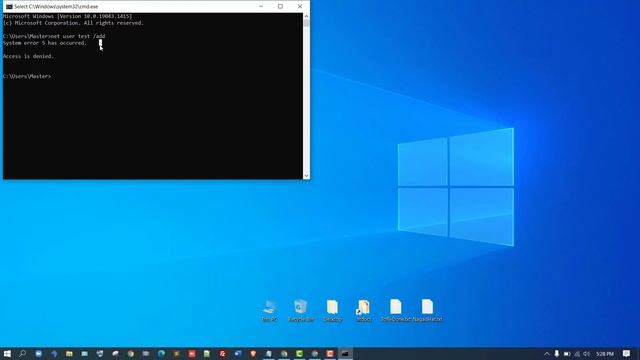The image size is (640, 360).
Task: Open This PC desktop icon
Action: 269,311
